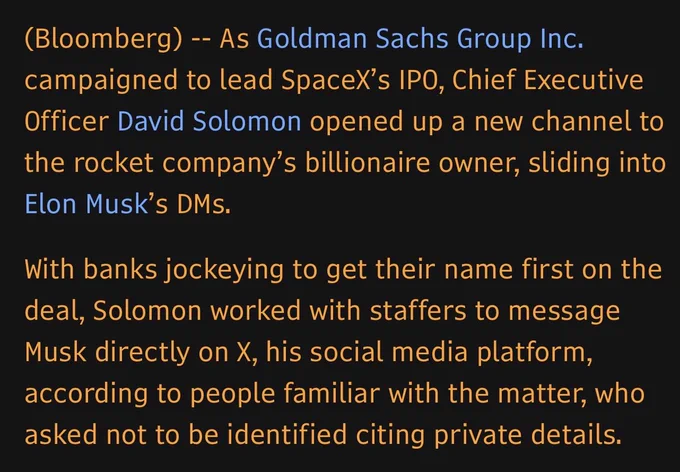Open the Goldman Sachs Group Inc. link
Image resolution: width=680 pixels, height=472 pixels.
[420, 39]
